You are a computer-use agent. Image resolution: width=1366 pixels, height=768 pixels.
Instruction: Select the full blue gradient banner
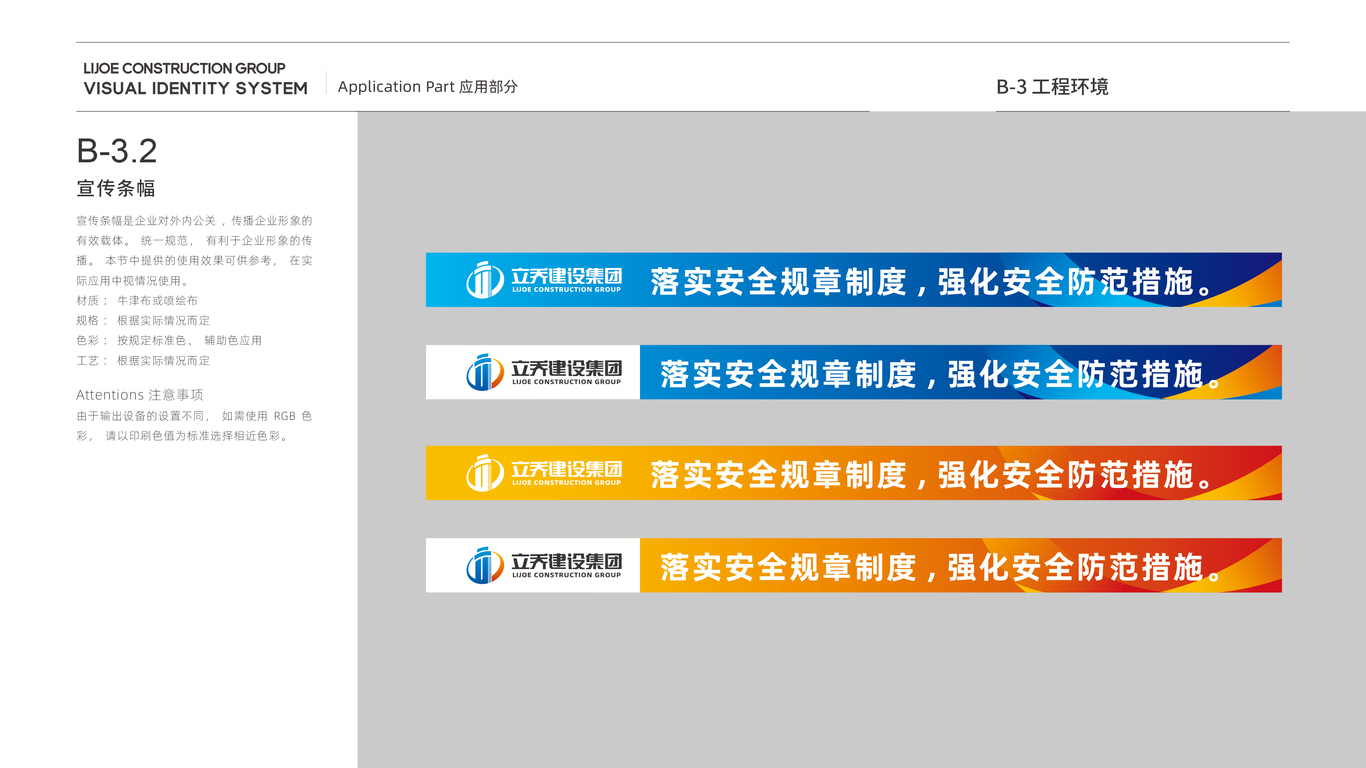pos(854,280)
